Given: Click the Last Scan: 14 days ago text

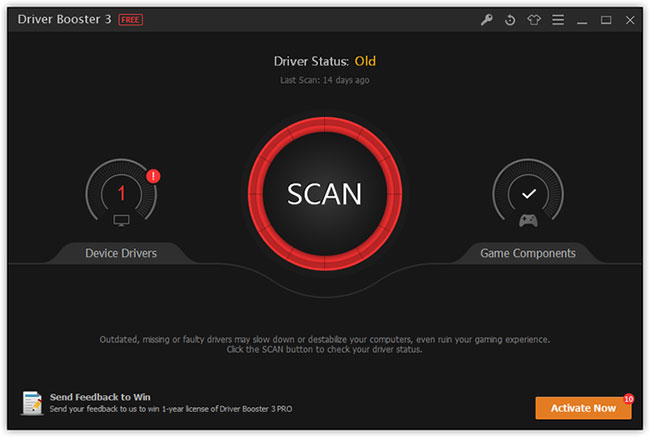Looking at the screenshot, I should click(325, 80).
